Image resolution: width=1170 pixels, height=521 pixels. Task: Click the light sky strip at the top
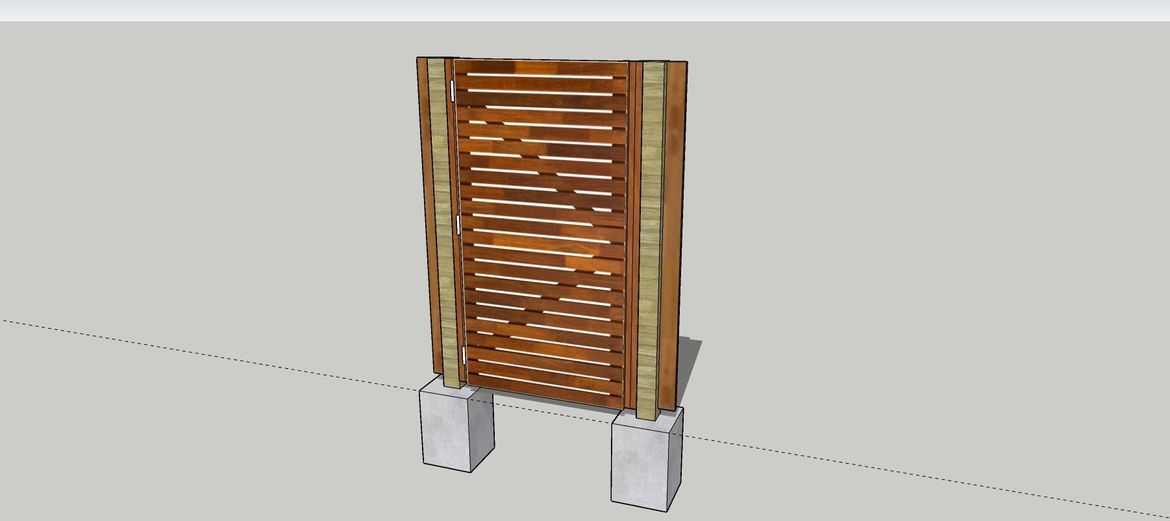585,10
